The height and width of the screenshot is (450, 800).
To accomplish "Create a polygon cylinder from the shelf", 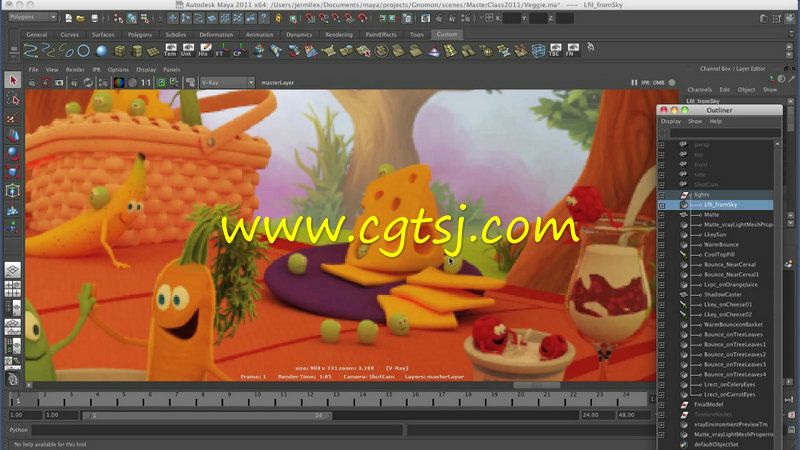I will point(137,51).
